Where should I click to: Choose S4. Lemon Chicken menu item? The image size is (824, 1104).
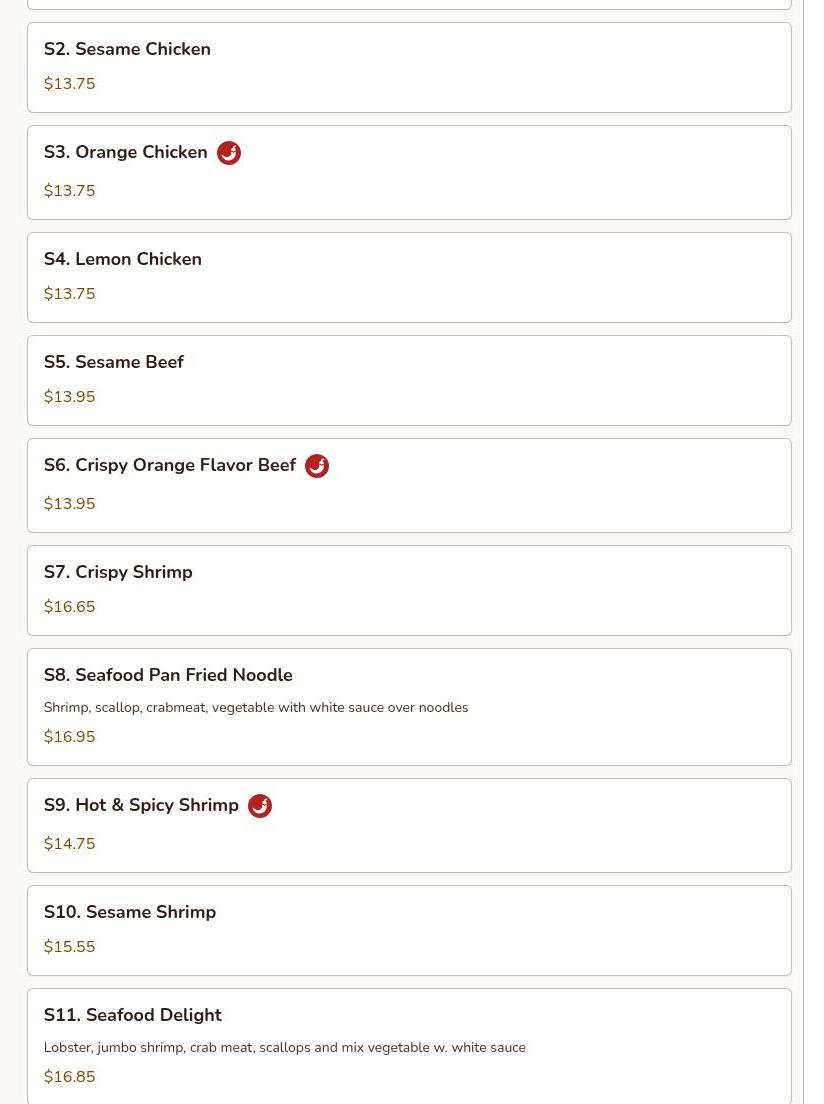coord(409,277)
